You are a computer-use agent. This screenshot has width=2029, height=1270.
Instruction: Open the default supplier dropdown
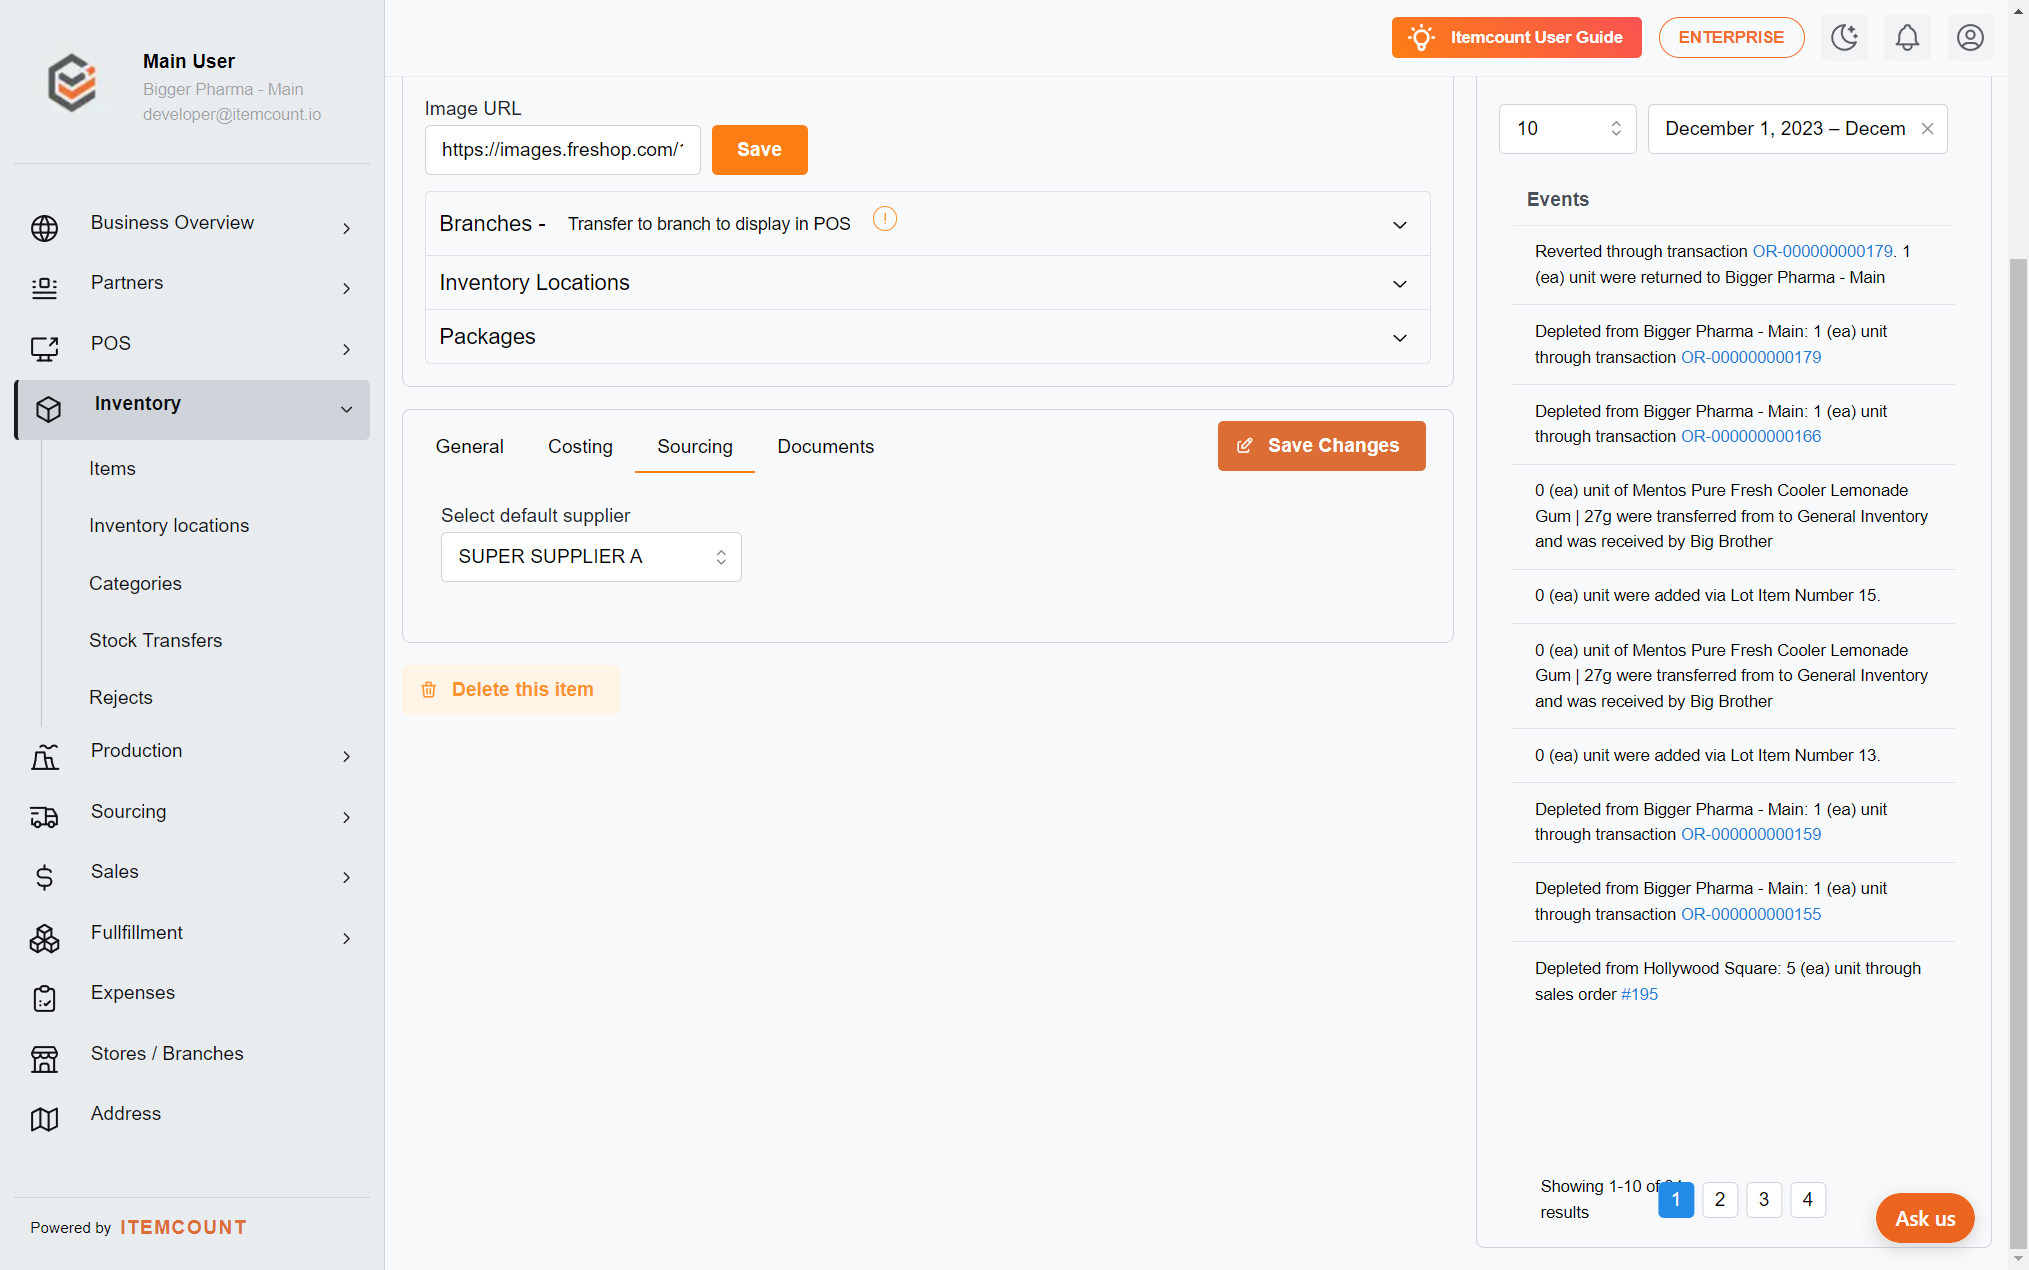pos(591,557)
